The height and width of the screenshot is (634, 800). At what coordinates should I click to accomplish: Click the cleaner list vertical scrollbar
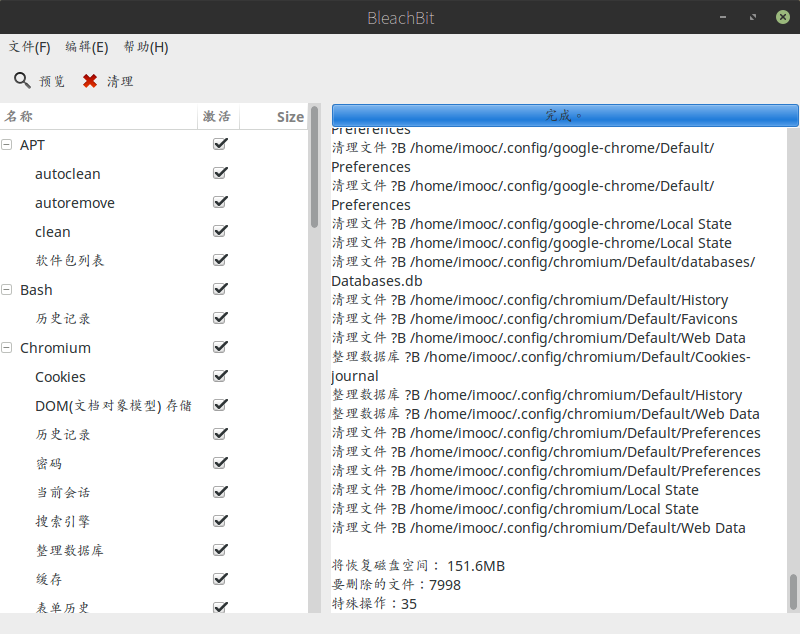(x=314, y=170)
